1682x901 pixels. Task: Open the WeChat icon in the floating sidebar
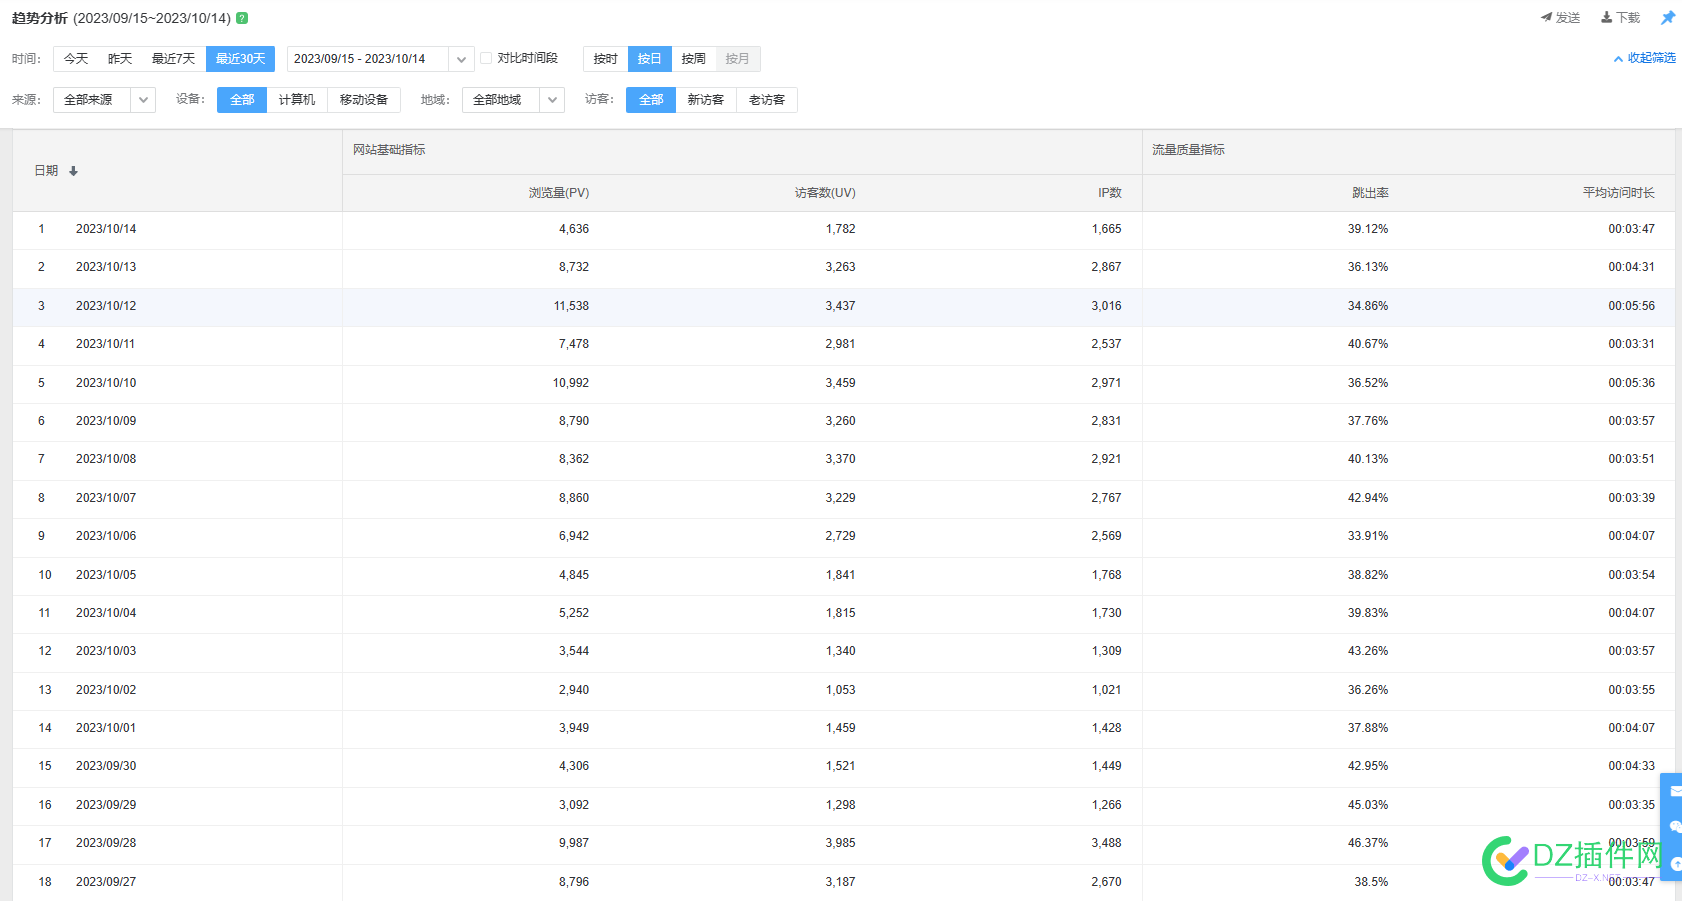1675,827
